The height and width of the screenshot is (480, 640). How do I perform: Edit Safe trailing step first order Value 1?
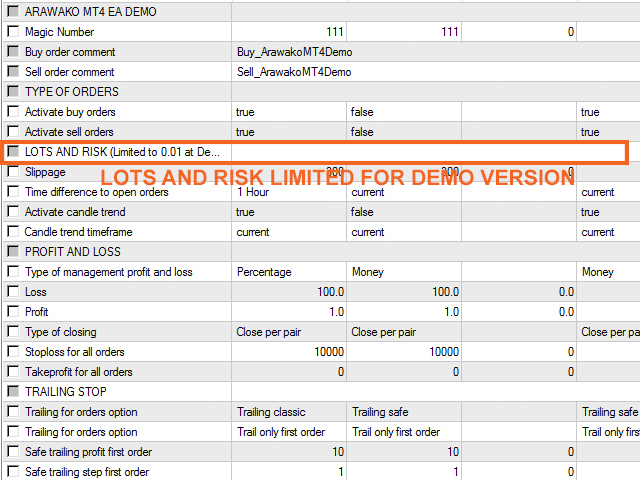289,472
